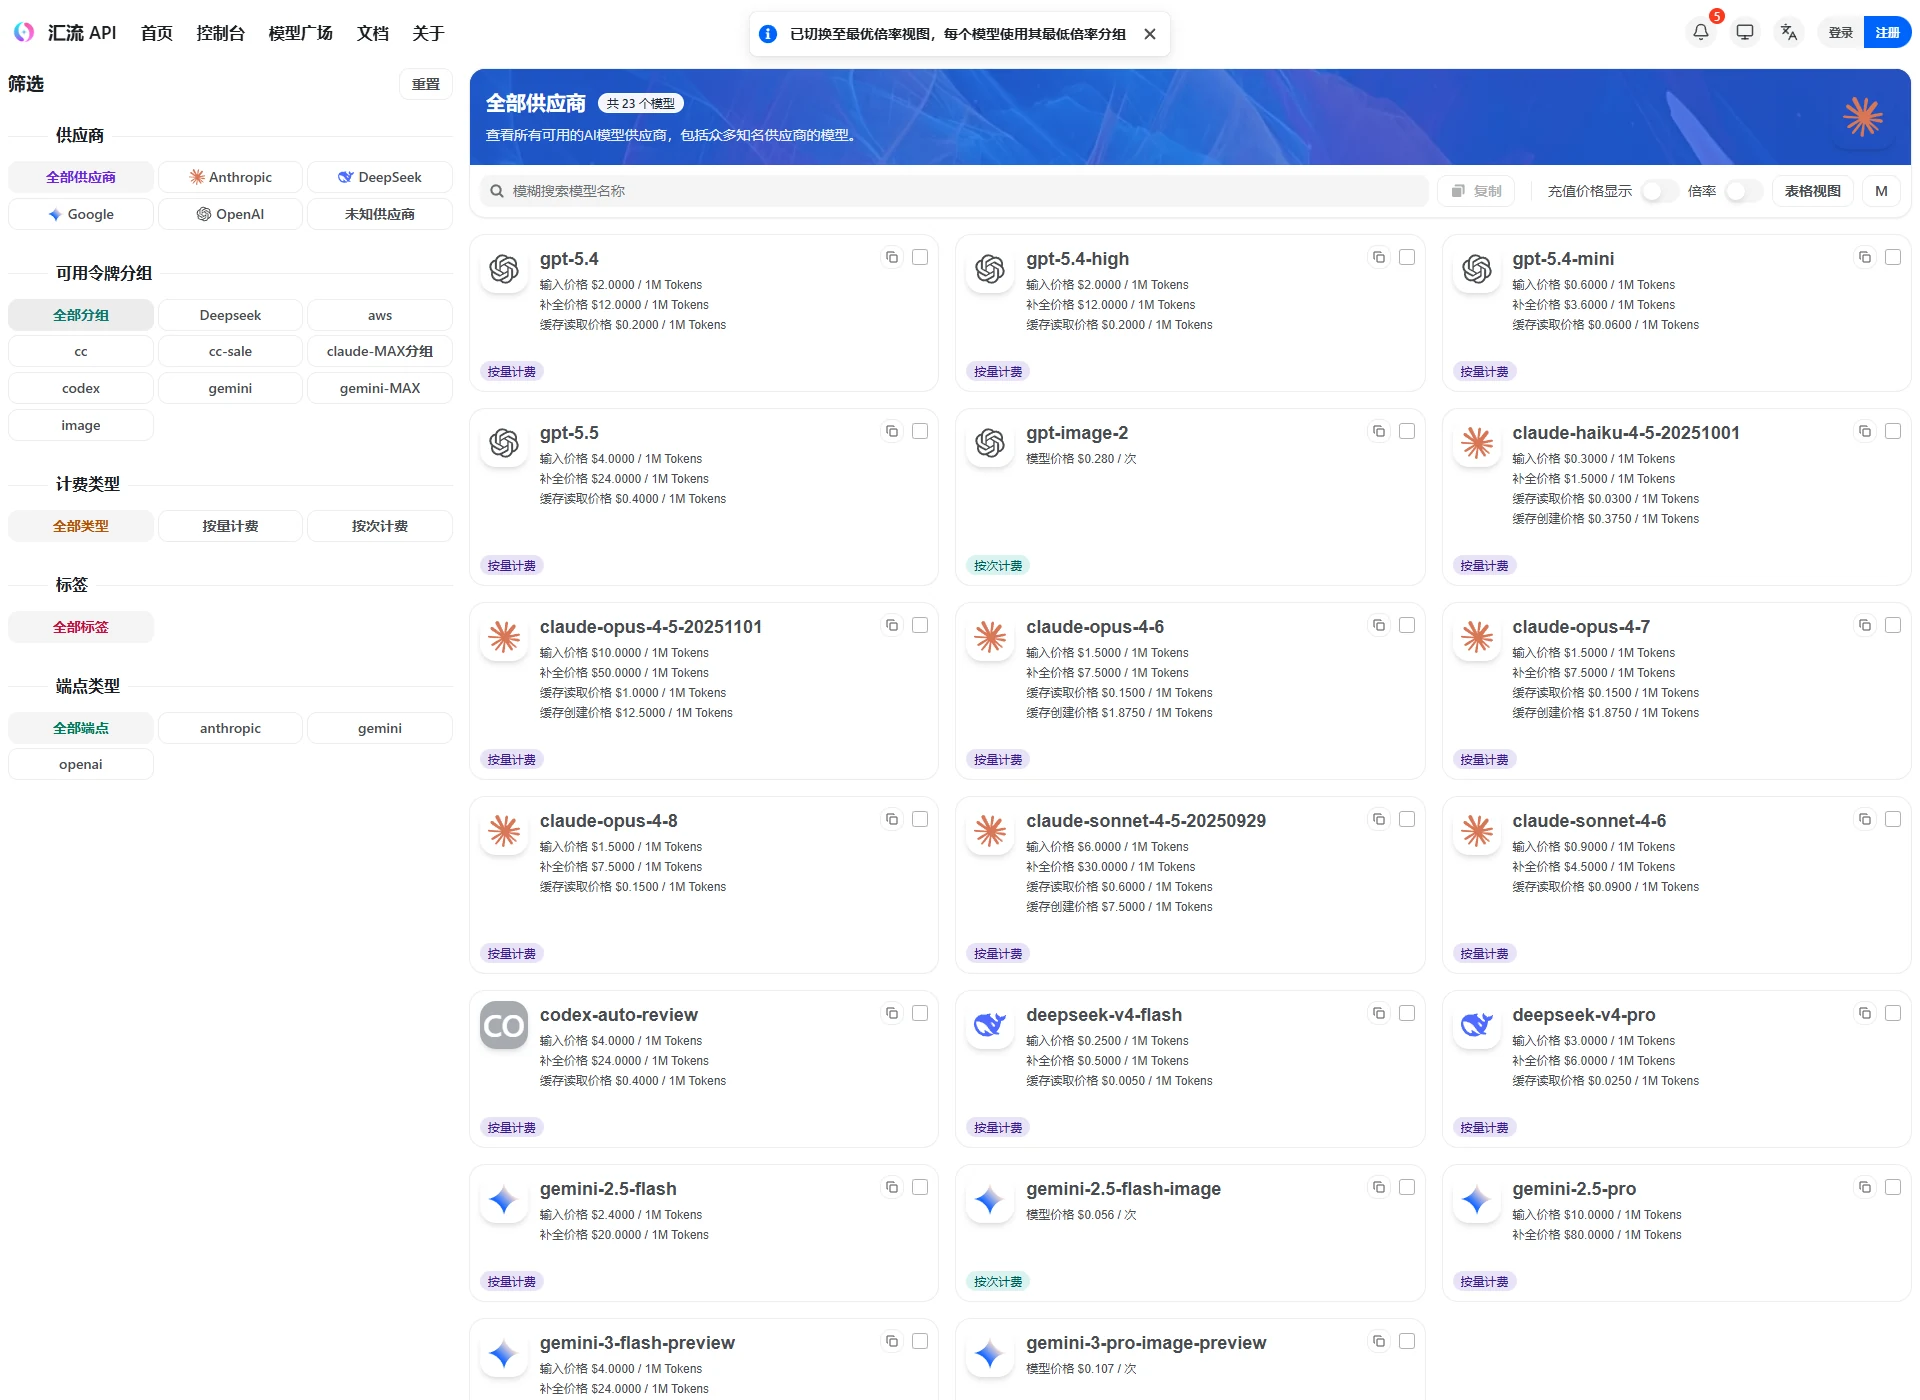Copy the deepseek-v4-flash name icon
The width and height of the screenshot is (1920, 1400).
coord(1379,1014)
